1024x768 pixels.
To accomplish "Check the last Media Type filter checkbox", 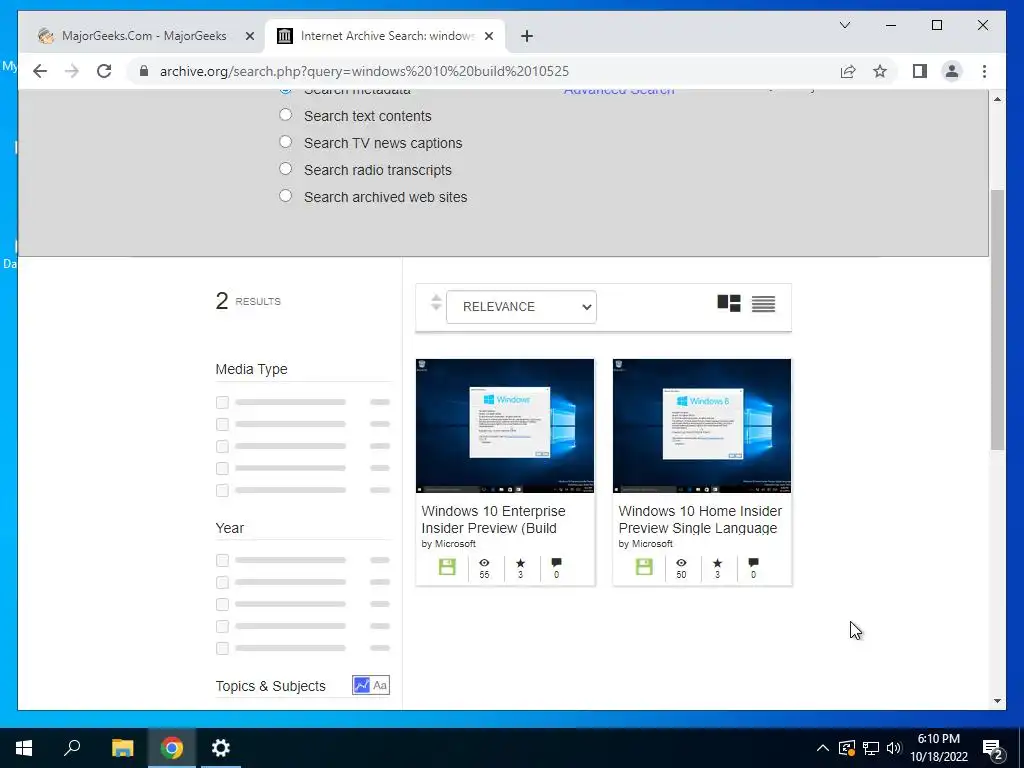I will (223, 490).
